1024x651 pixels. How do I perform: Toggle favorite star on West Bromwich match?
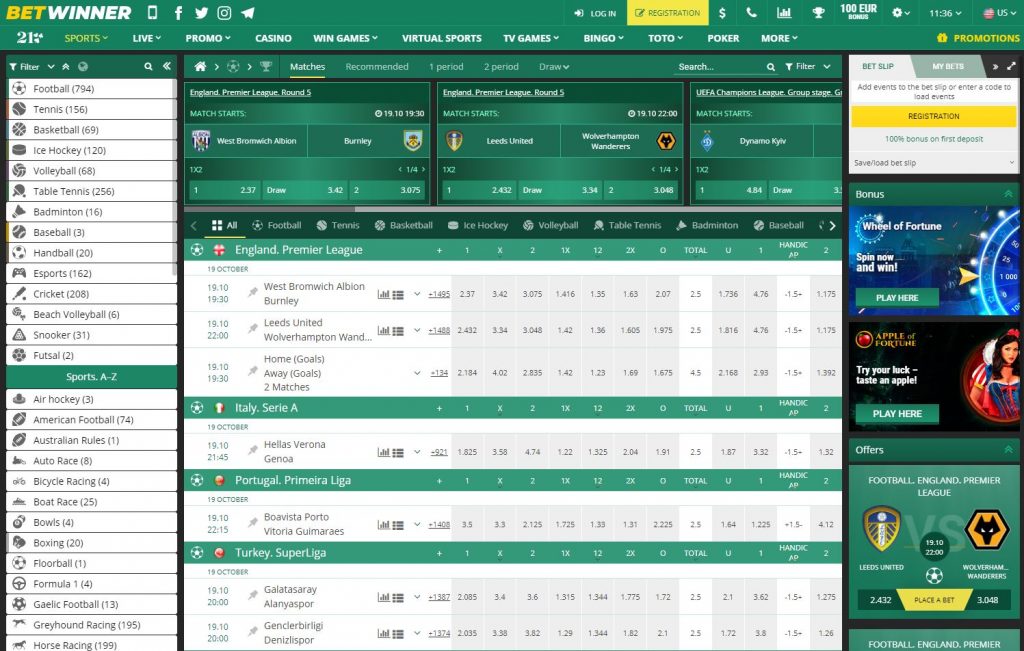pos(252,291)
